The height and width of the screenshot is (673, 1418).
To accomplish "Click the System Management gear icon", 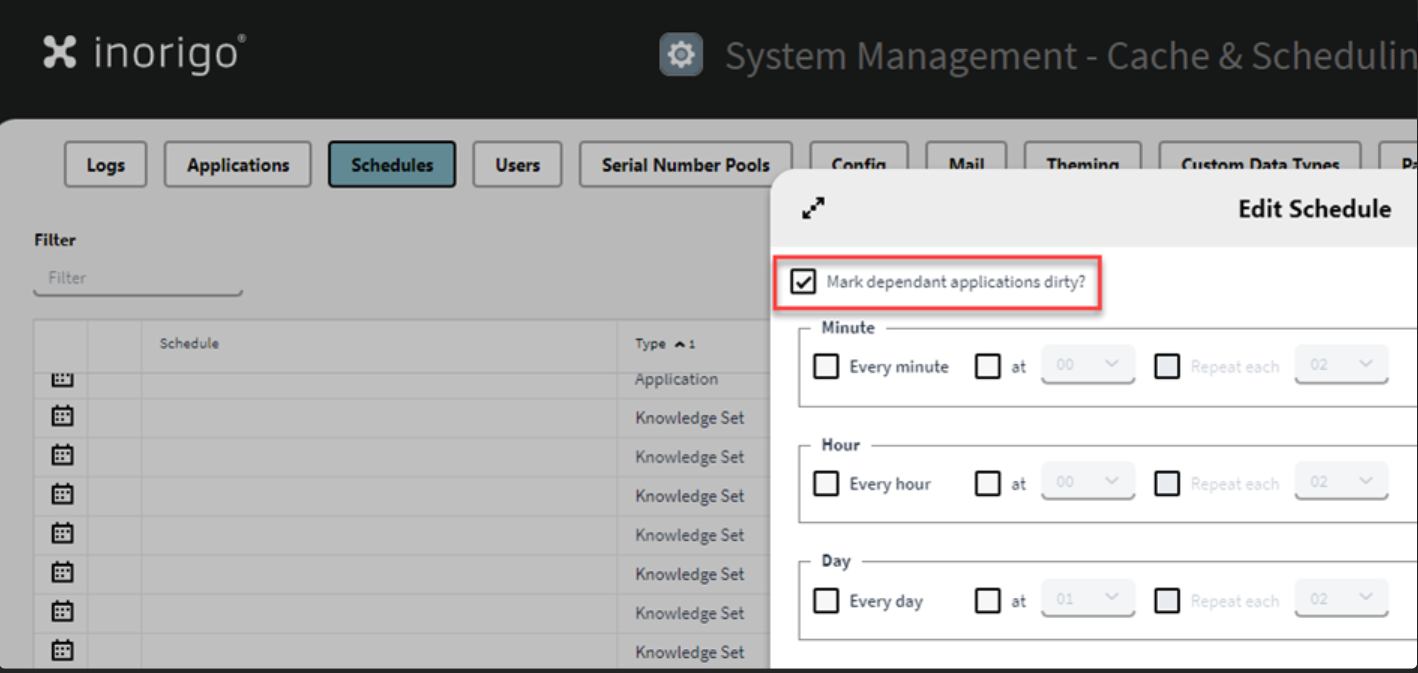I will point(681,55).
